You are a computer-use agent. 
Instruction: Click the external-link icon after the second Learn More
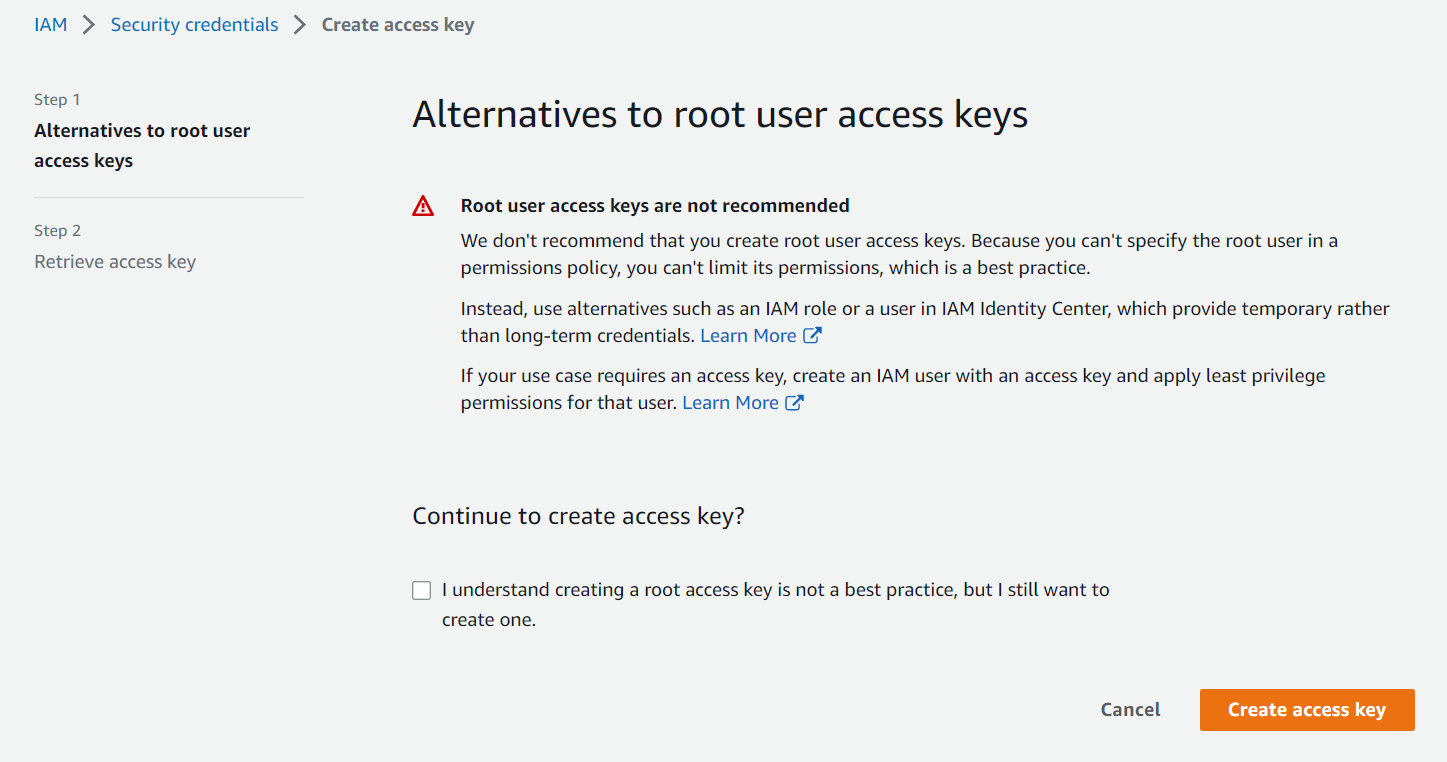pos(795,402)
